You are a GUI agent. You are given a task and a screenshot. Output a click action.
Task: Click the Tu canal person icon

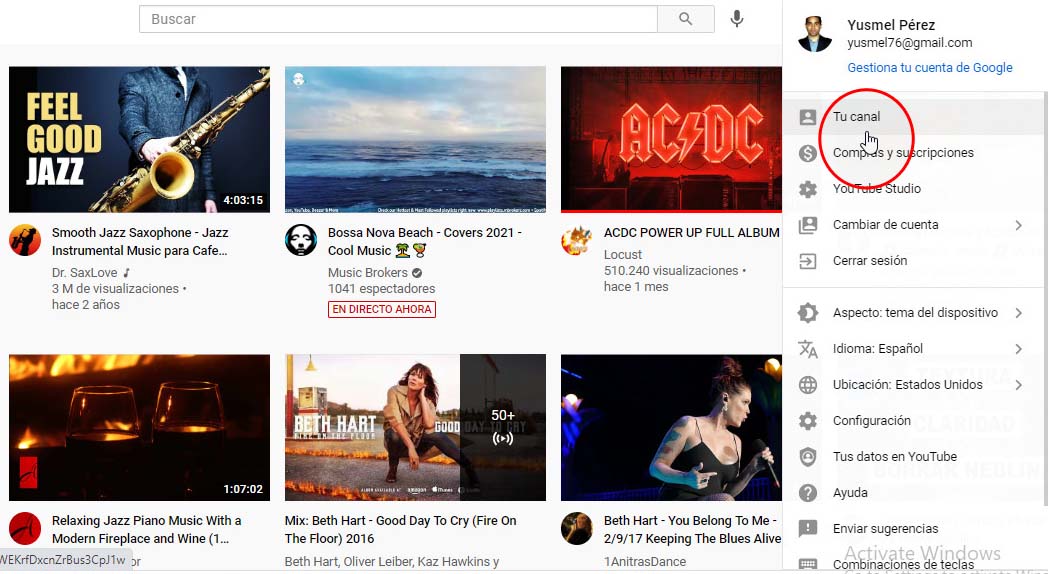(x=807, y=117)
